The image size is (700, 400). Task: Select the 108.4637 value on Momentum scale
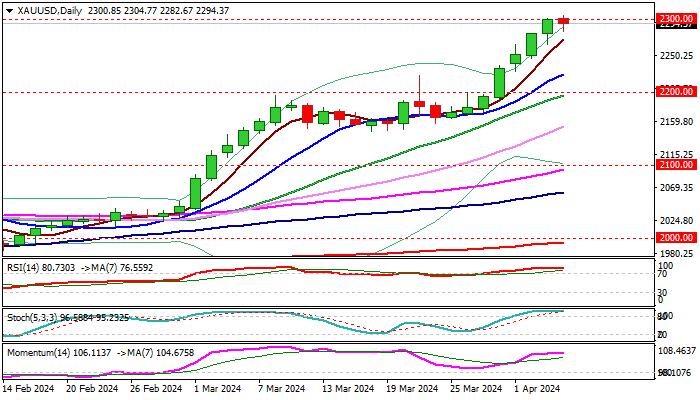click(676, 352)
